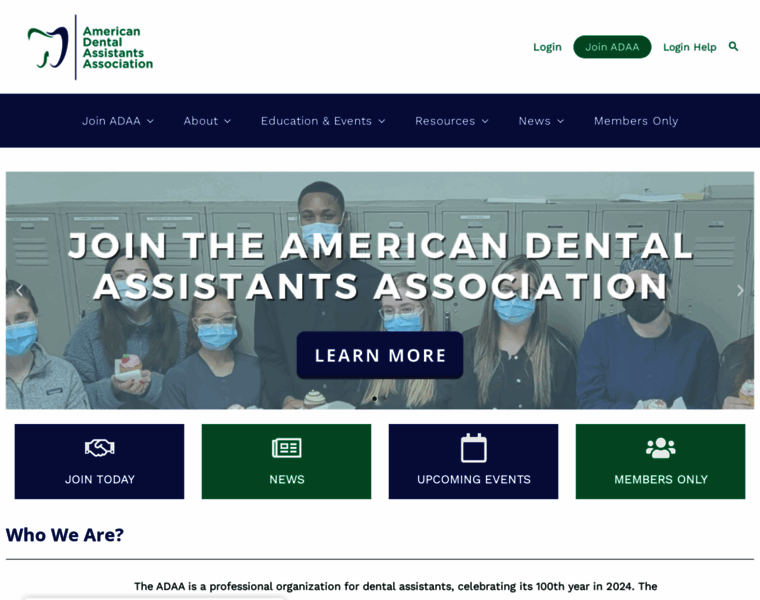Screen dimensions: 760x600
Task: Go to previous slide with left arrow
Action: (20, 290)
